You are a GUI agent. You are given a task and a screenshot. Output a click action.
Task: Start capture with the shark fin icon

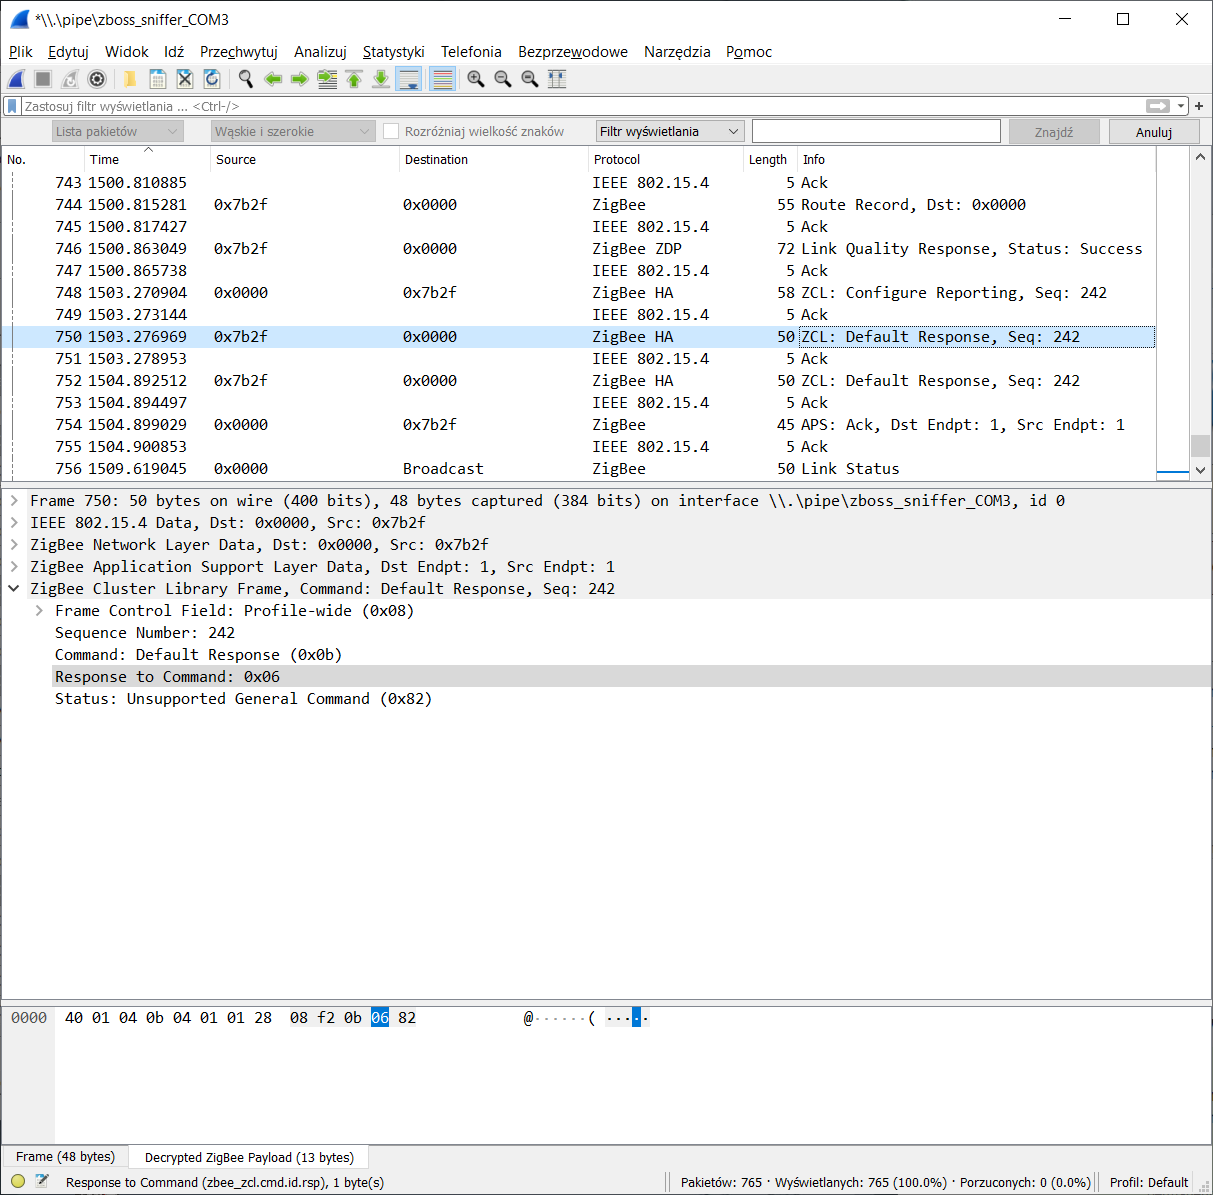coord(17,79)
